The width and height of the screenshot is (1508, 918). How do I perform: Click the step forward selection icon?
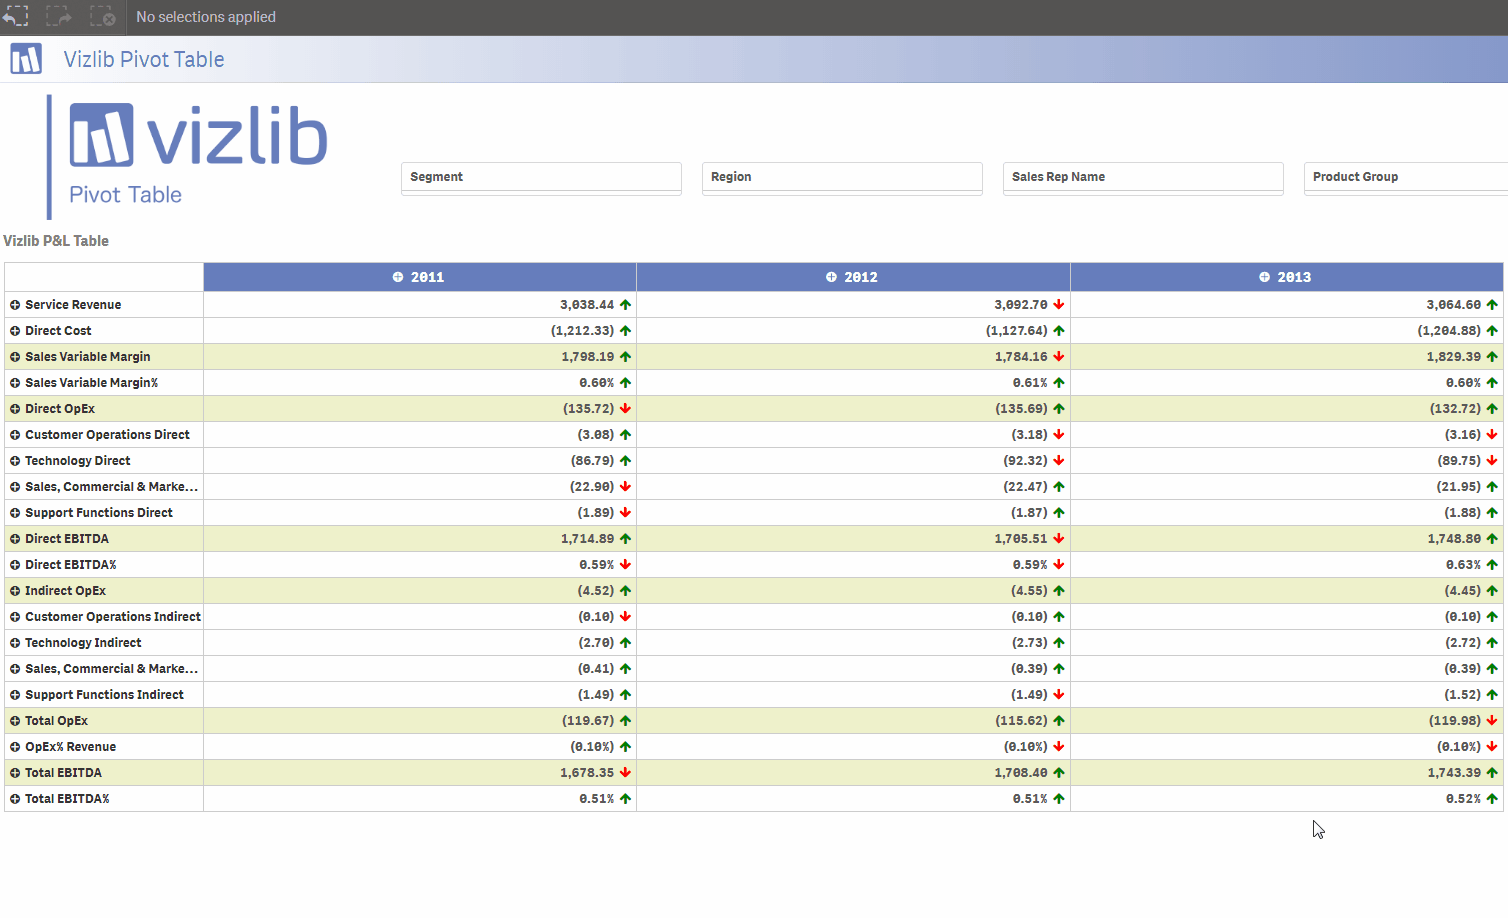tap(59, 17)
